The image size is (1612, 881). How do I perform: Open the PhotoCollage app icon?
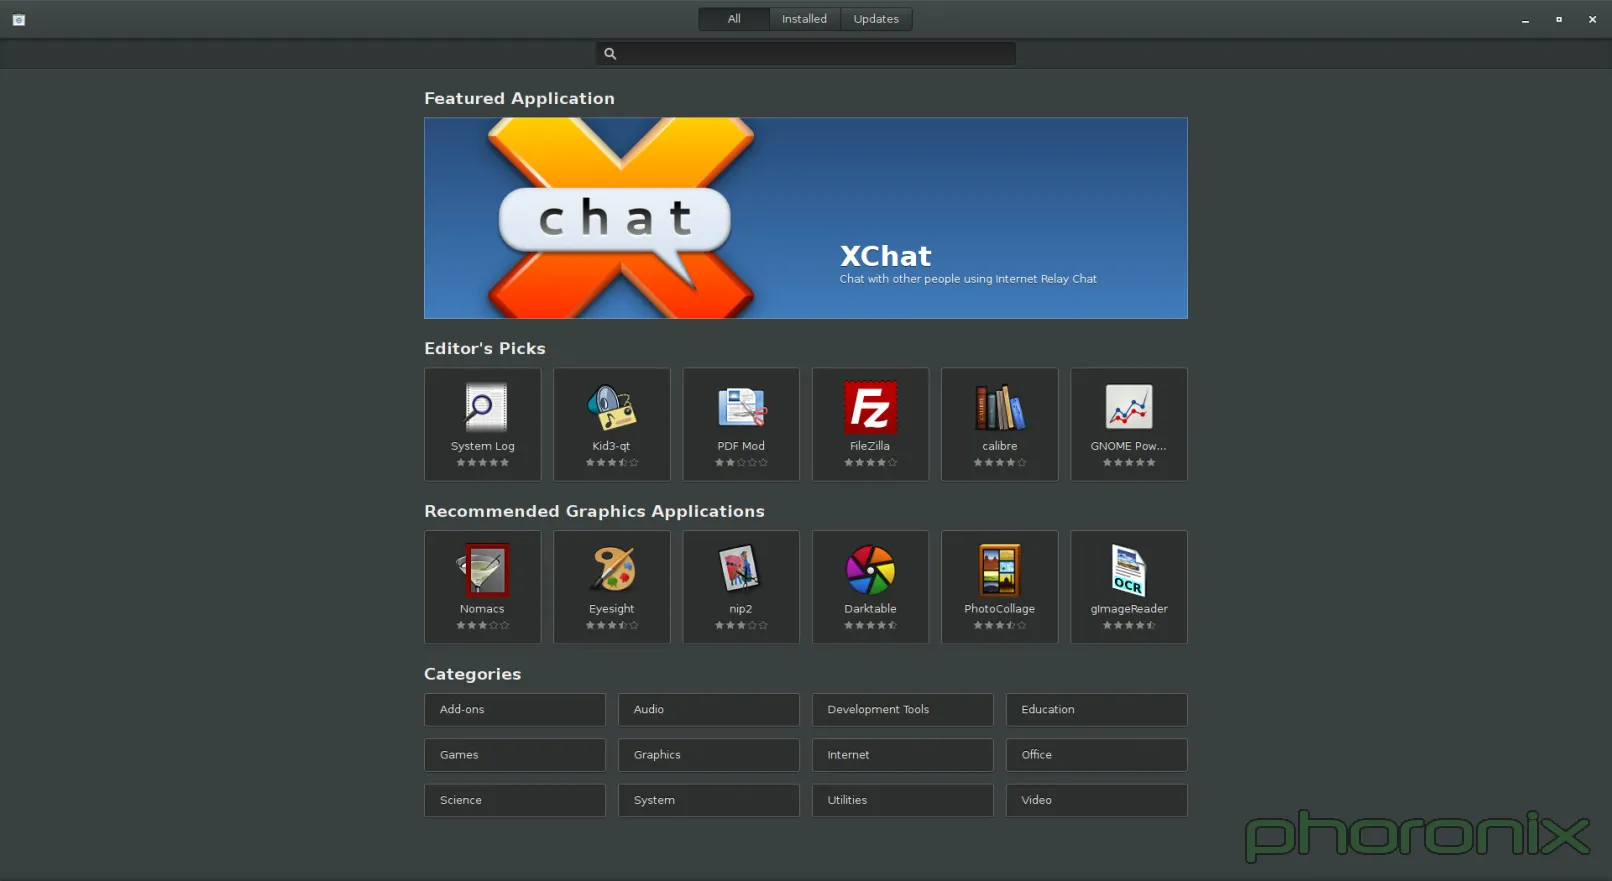click(x=999, y=570)
